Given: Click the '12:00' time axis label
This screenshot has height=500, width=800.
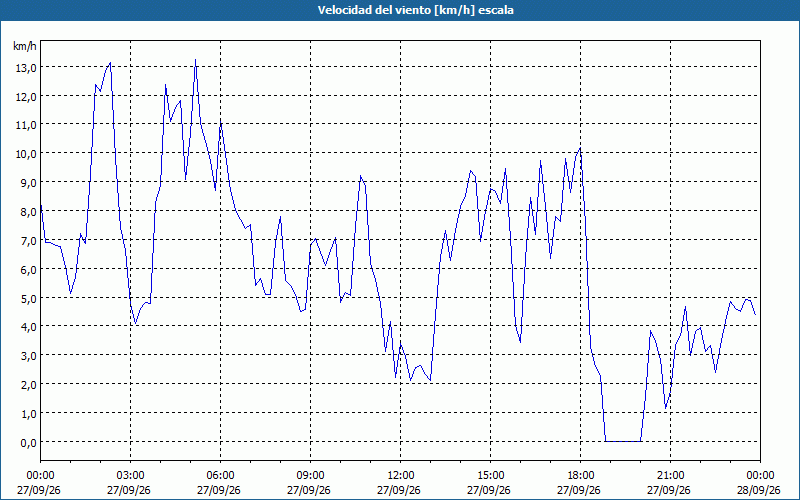Looking at the screenshot, I should click(401, 476).
